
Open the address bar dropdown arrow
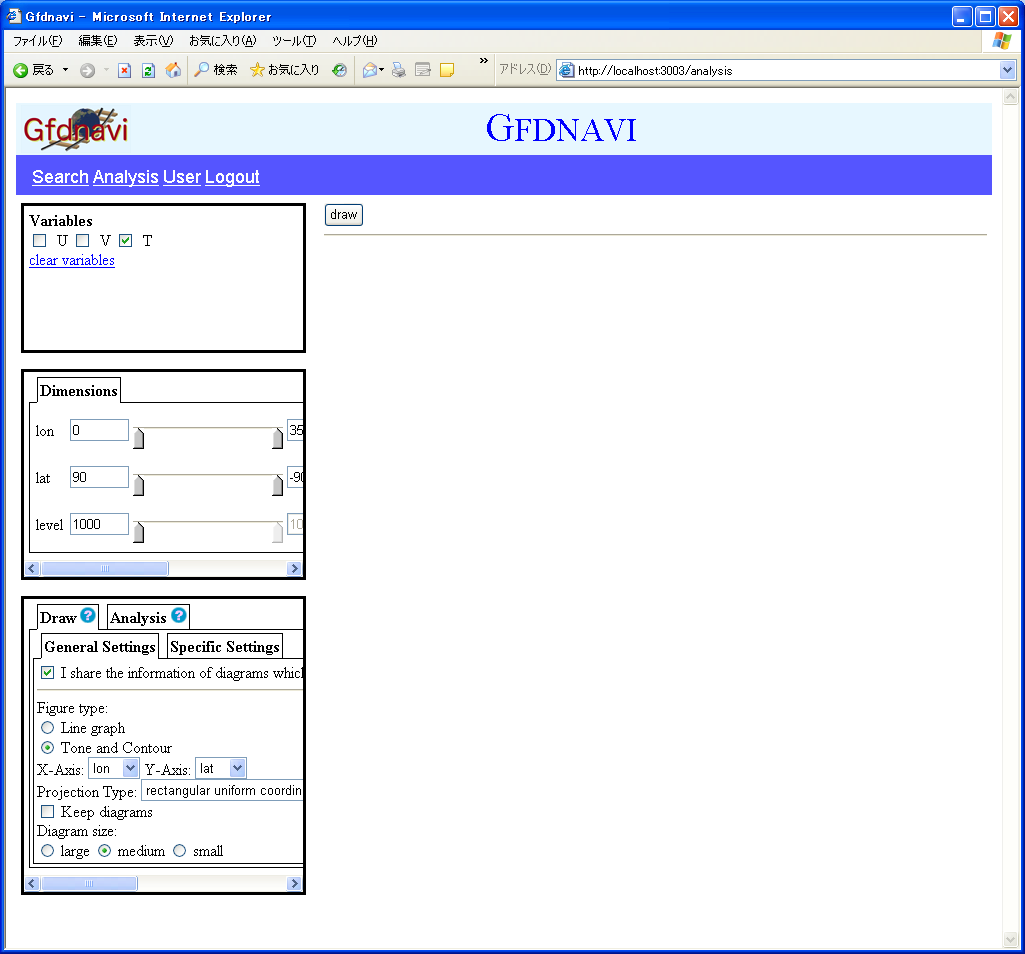point(1007,70)
